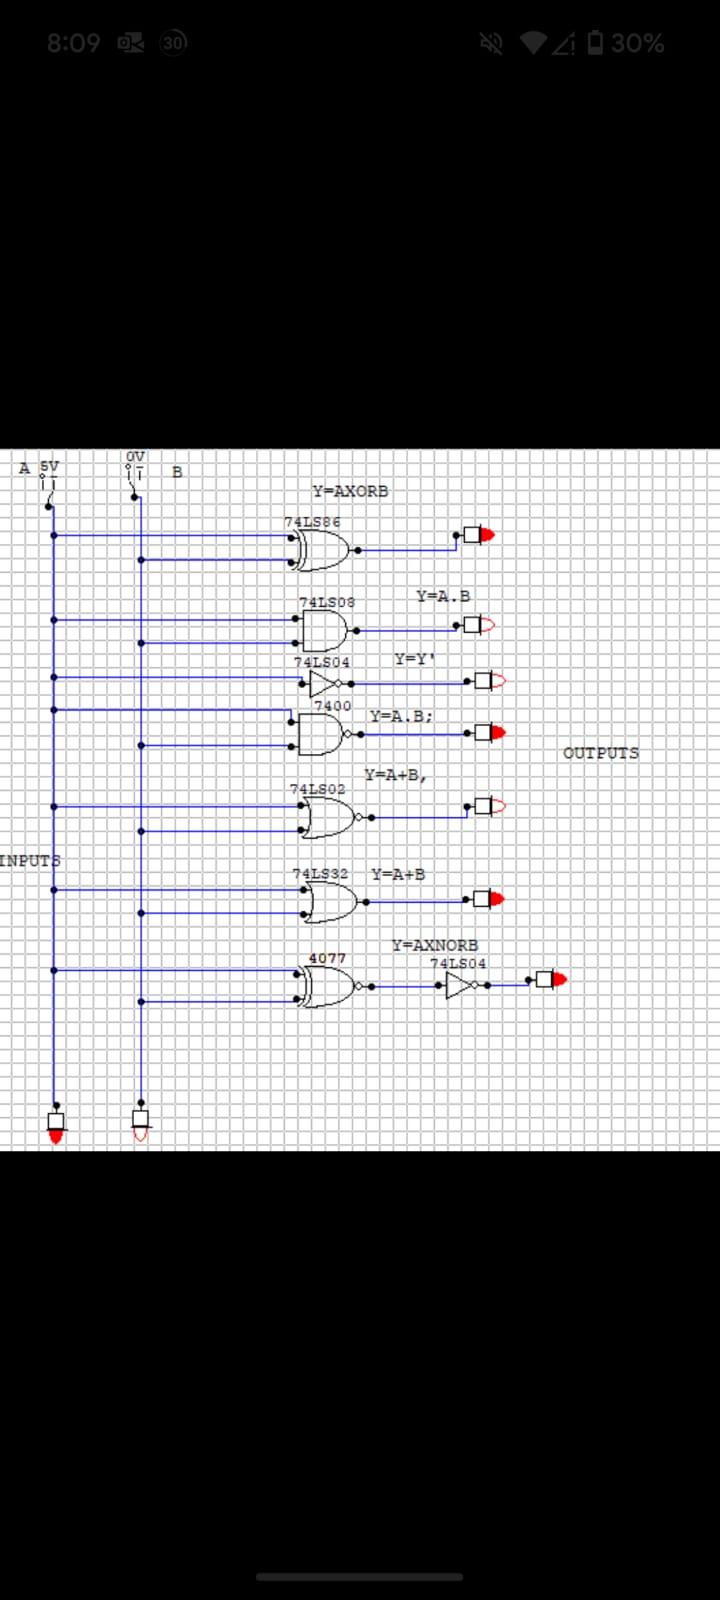Viewport: 720px width, 1600px height.
Task: Click the lit LED on XOR output
Action: tap(480, 534)
